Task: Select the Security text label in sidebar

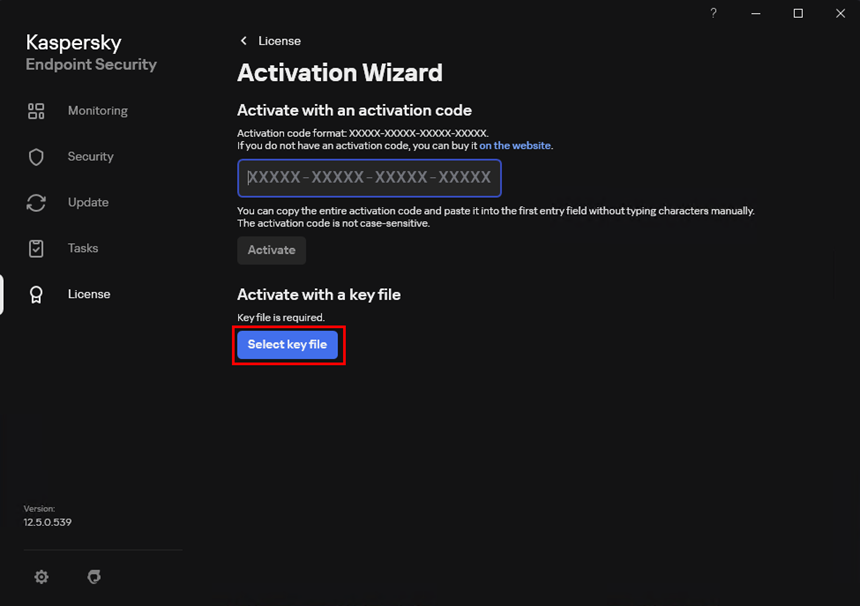Action: tap(90, 157)
